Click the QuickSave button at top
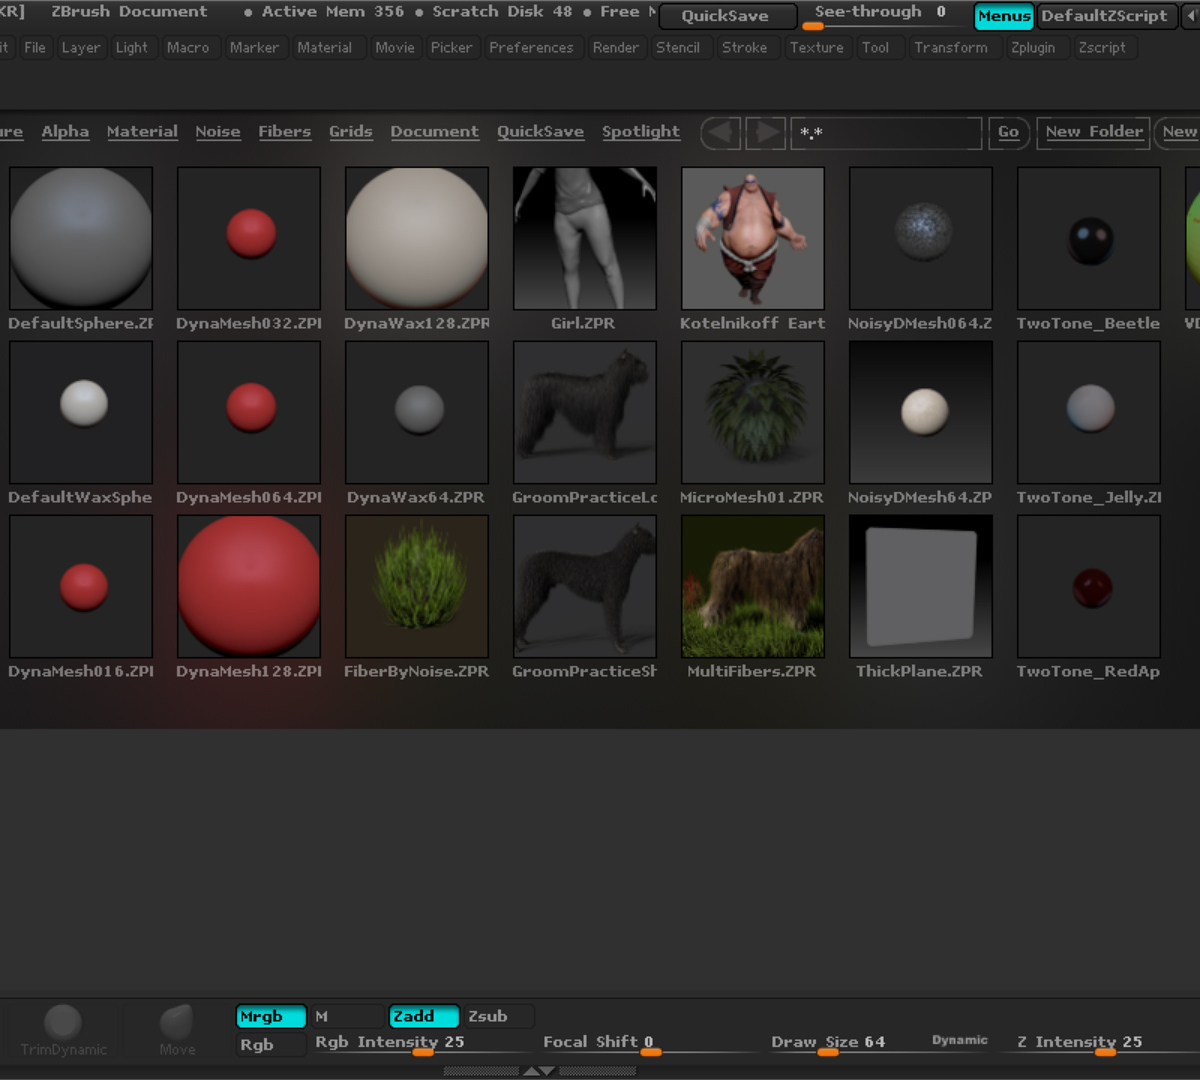 tap(727, 16)
